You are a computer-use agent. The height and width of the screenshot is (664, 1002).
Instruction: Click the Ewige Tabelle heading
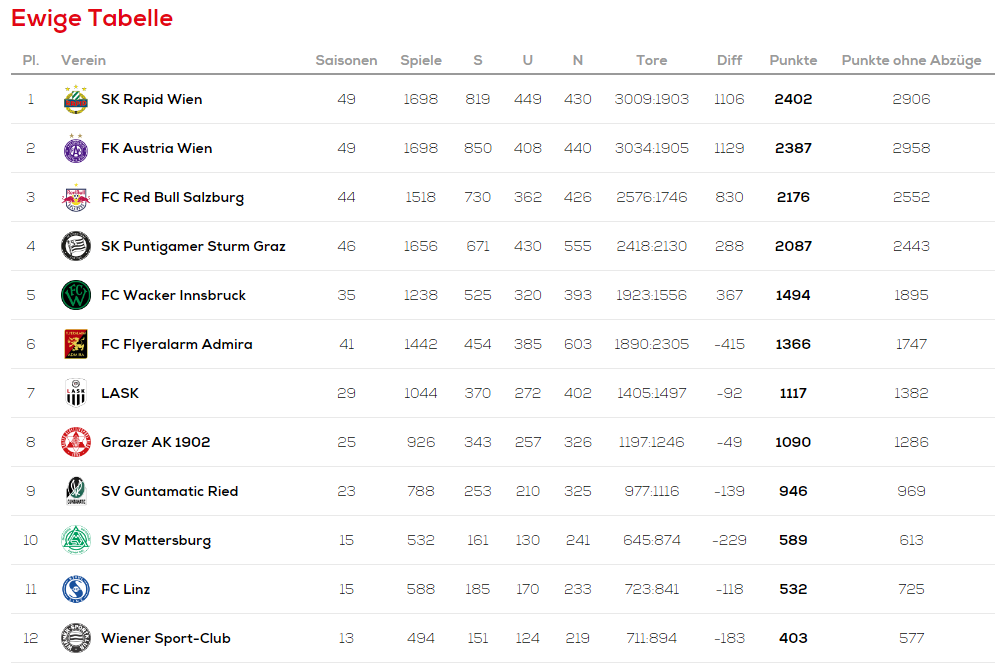click(92, 19)
